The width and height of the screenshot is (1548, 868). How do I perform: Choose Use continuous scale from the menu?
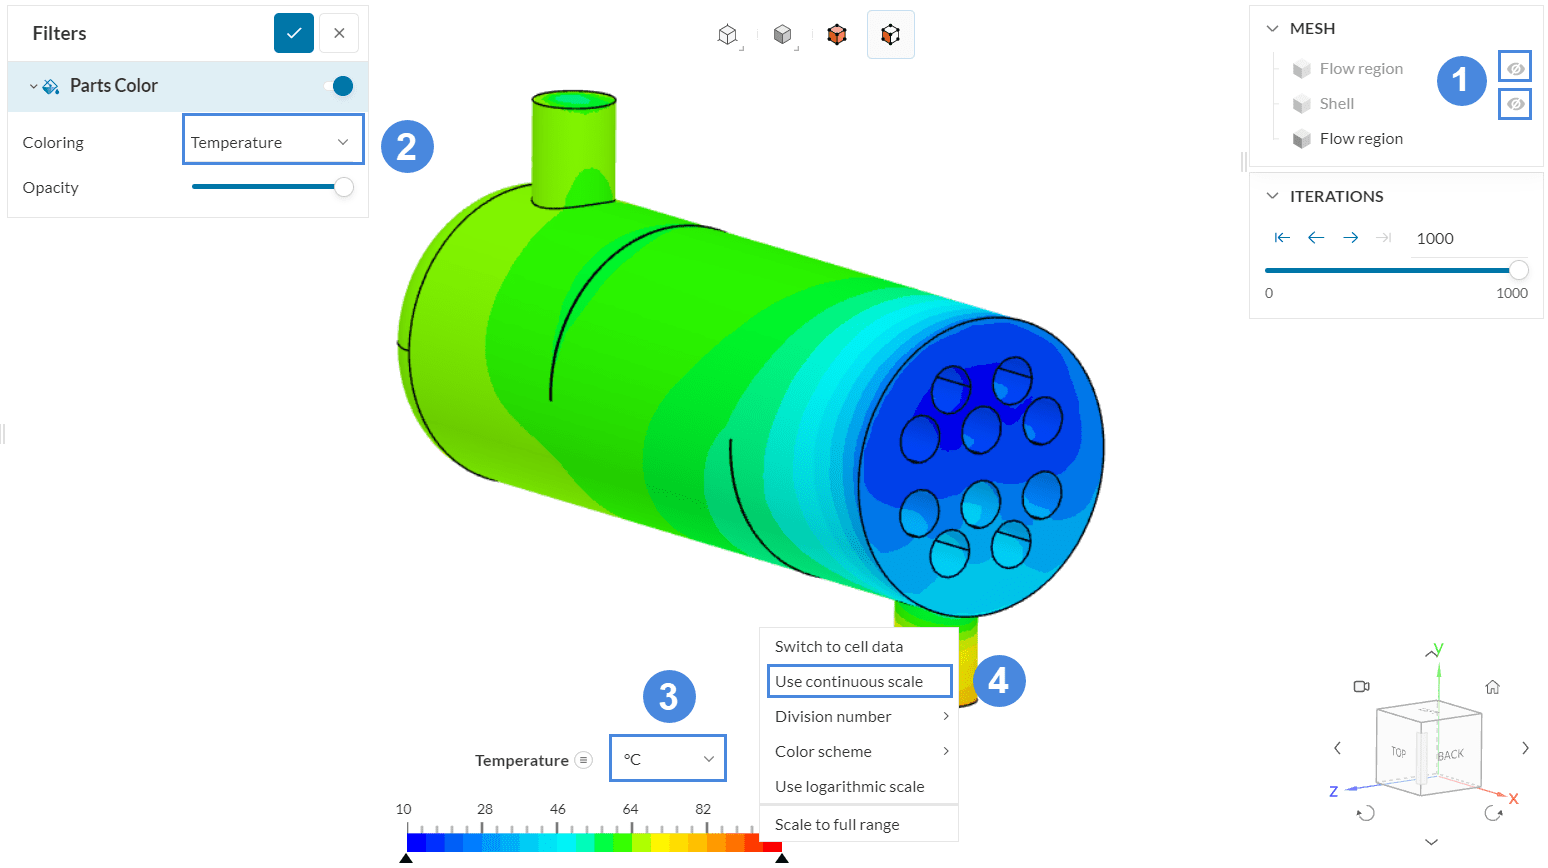[x=859, y=682]
